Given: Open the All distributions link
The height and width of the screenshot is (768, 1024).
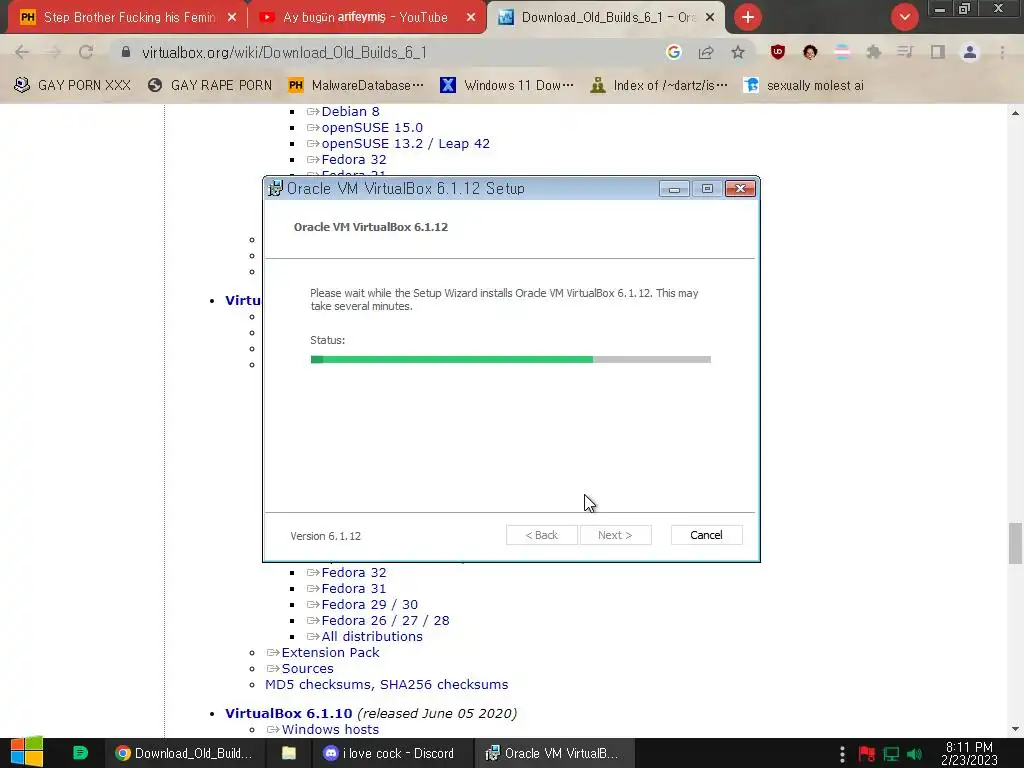Looking at the screenshot, I should coord(372,637).
